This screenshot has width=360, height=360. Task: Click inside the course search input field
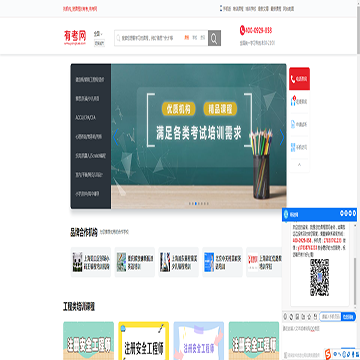click(149, 38)
